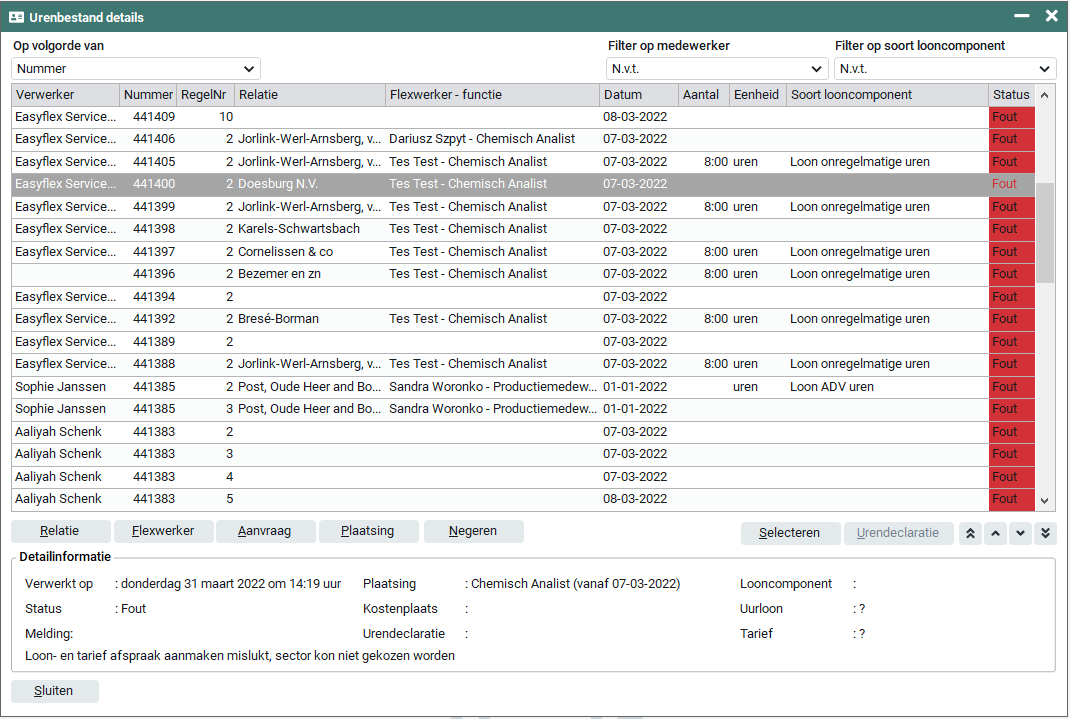Expand the 'Filter op medewerker' dropdown

click(717, 69)
